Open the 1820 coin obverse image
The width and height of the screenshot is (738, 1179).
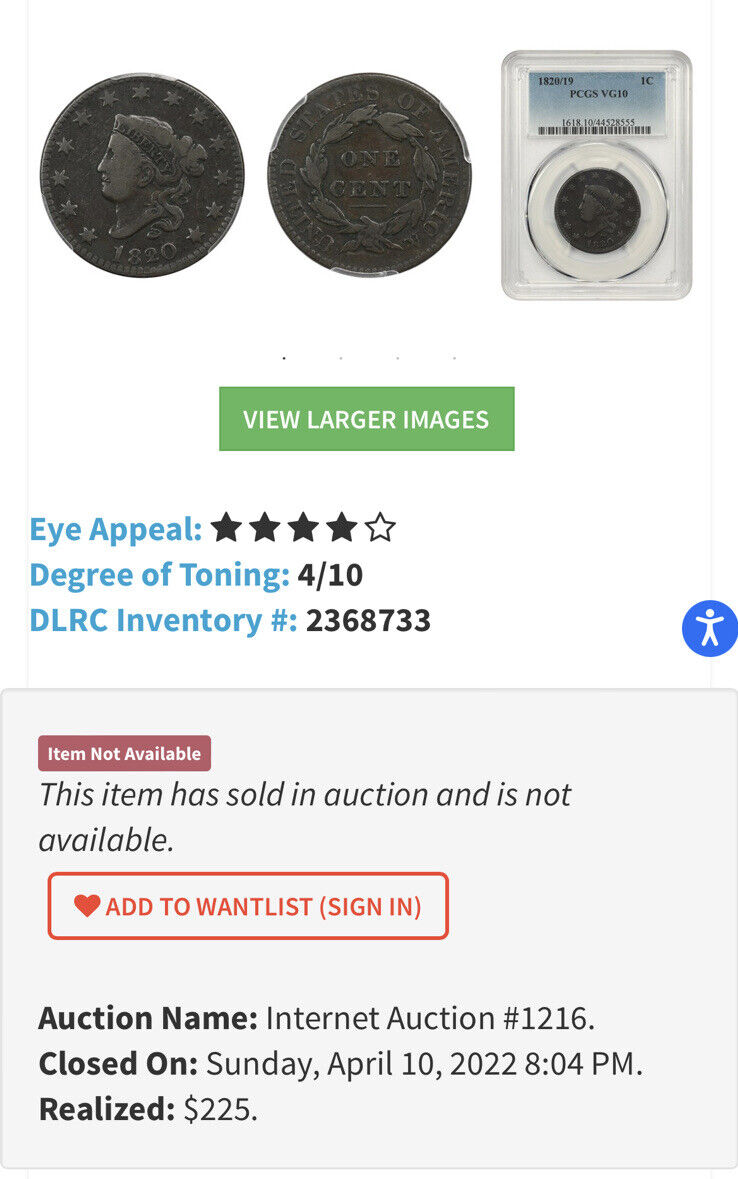(x=142, y=174)
